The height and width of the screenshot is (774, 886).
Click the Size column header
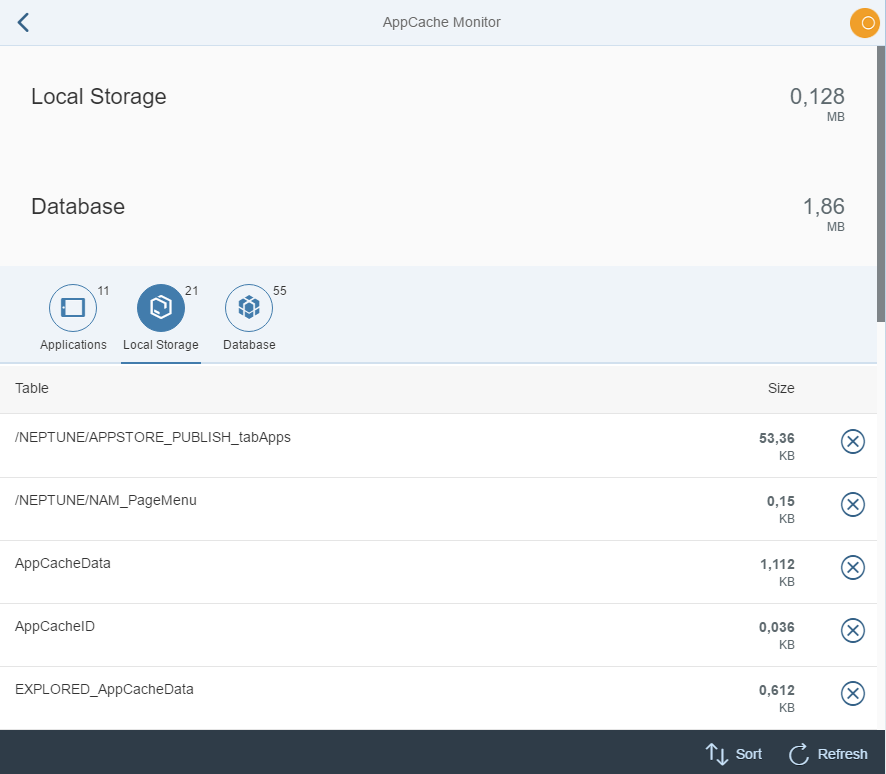coord(782,388)
